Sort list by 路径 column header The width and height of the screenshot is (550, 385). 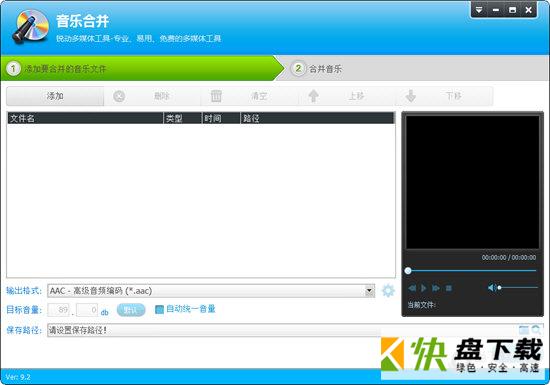[x=317, y=119]
